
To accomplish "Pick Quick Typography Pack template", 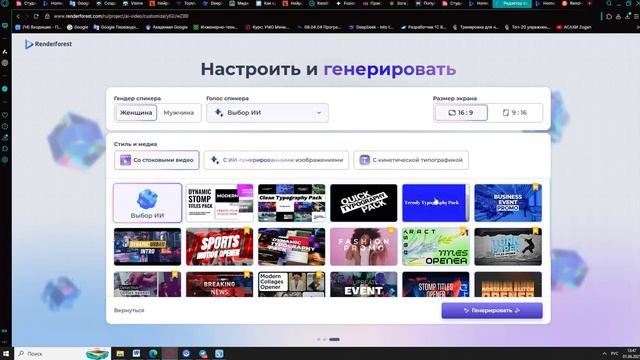I will coord(364,203).
